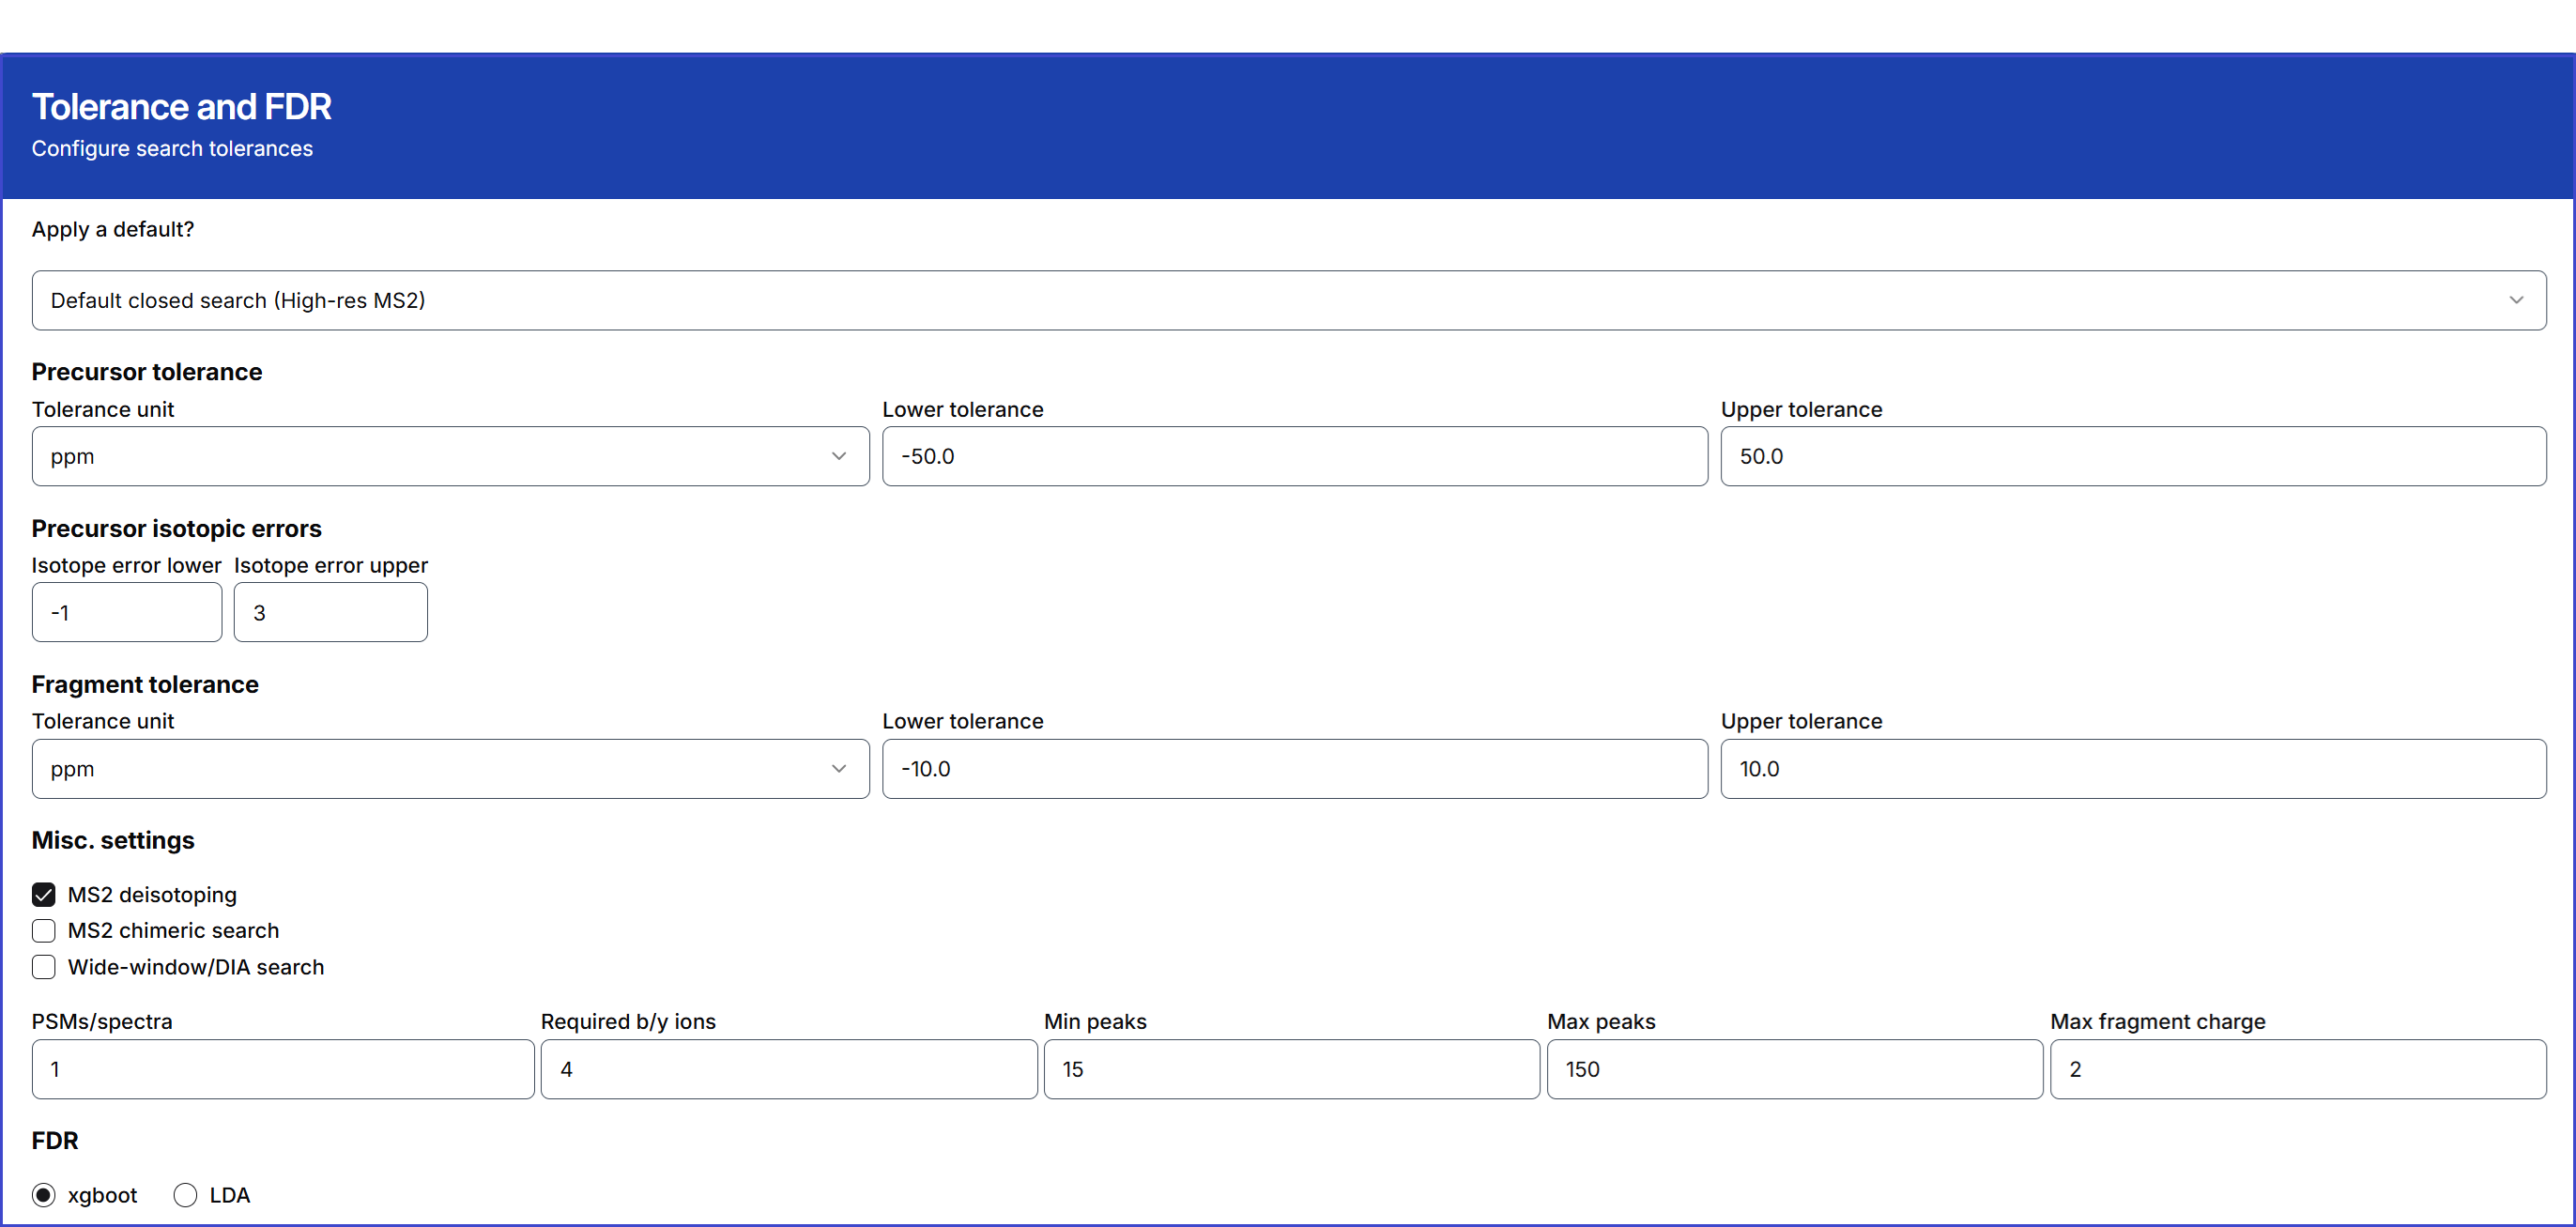Edit the Required b/y ions field
Image resolution: width=2576 pixels, height=1227 pixels.
point(788,1068)
